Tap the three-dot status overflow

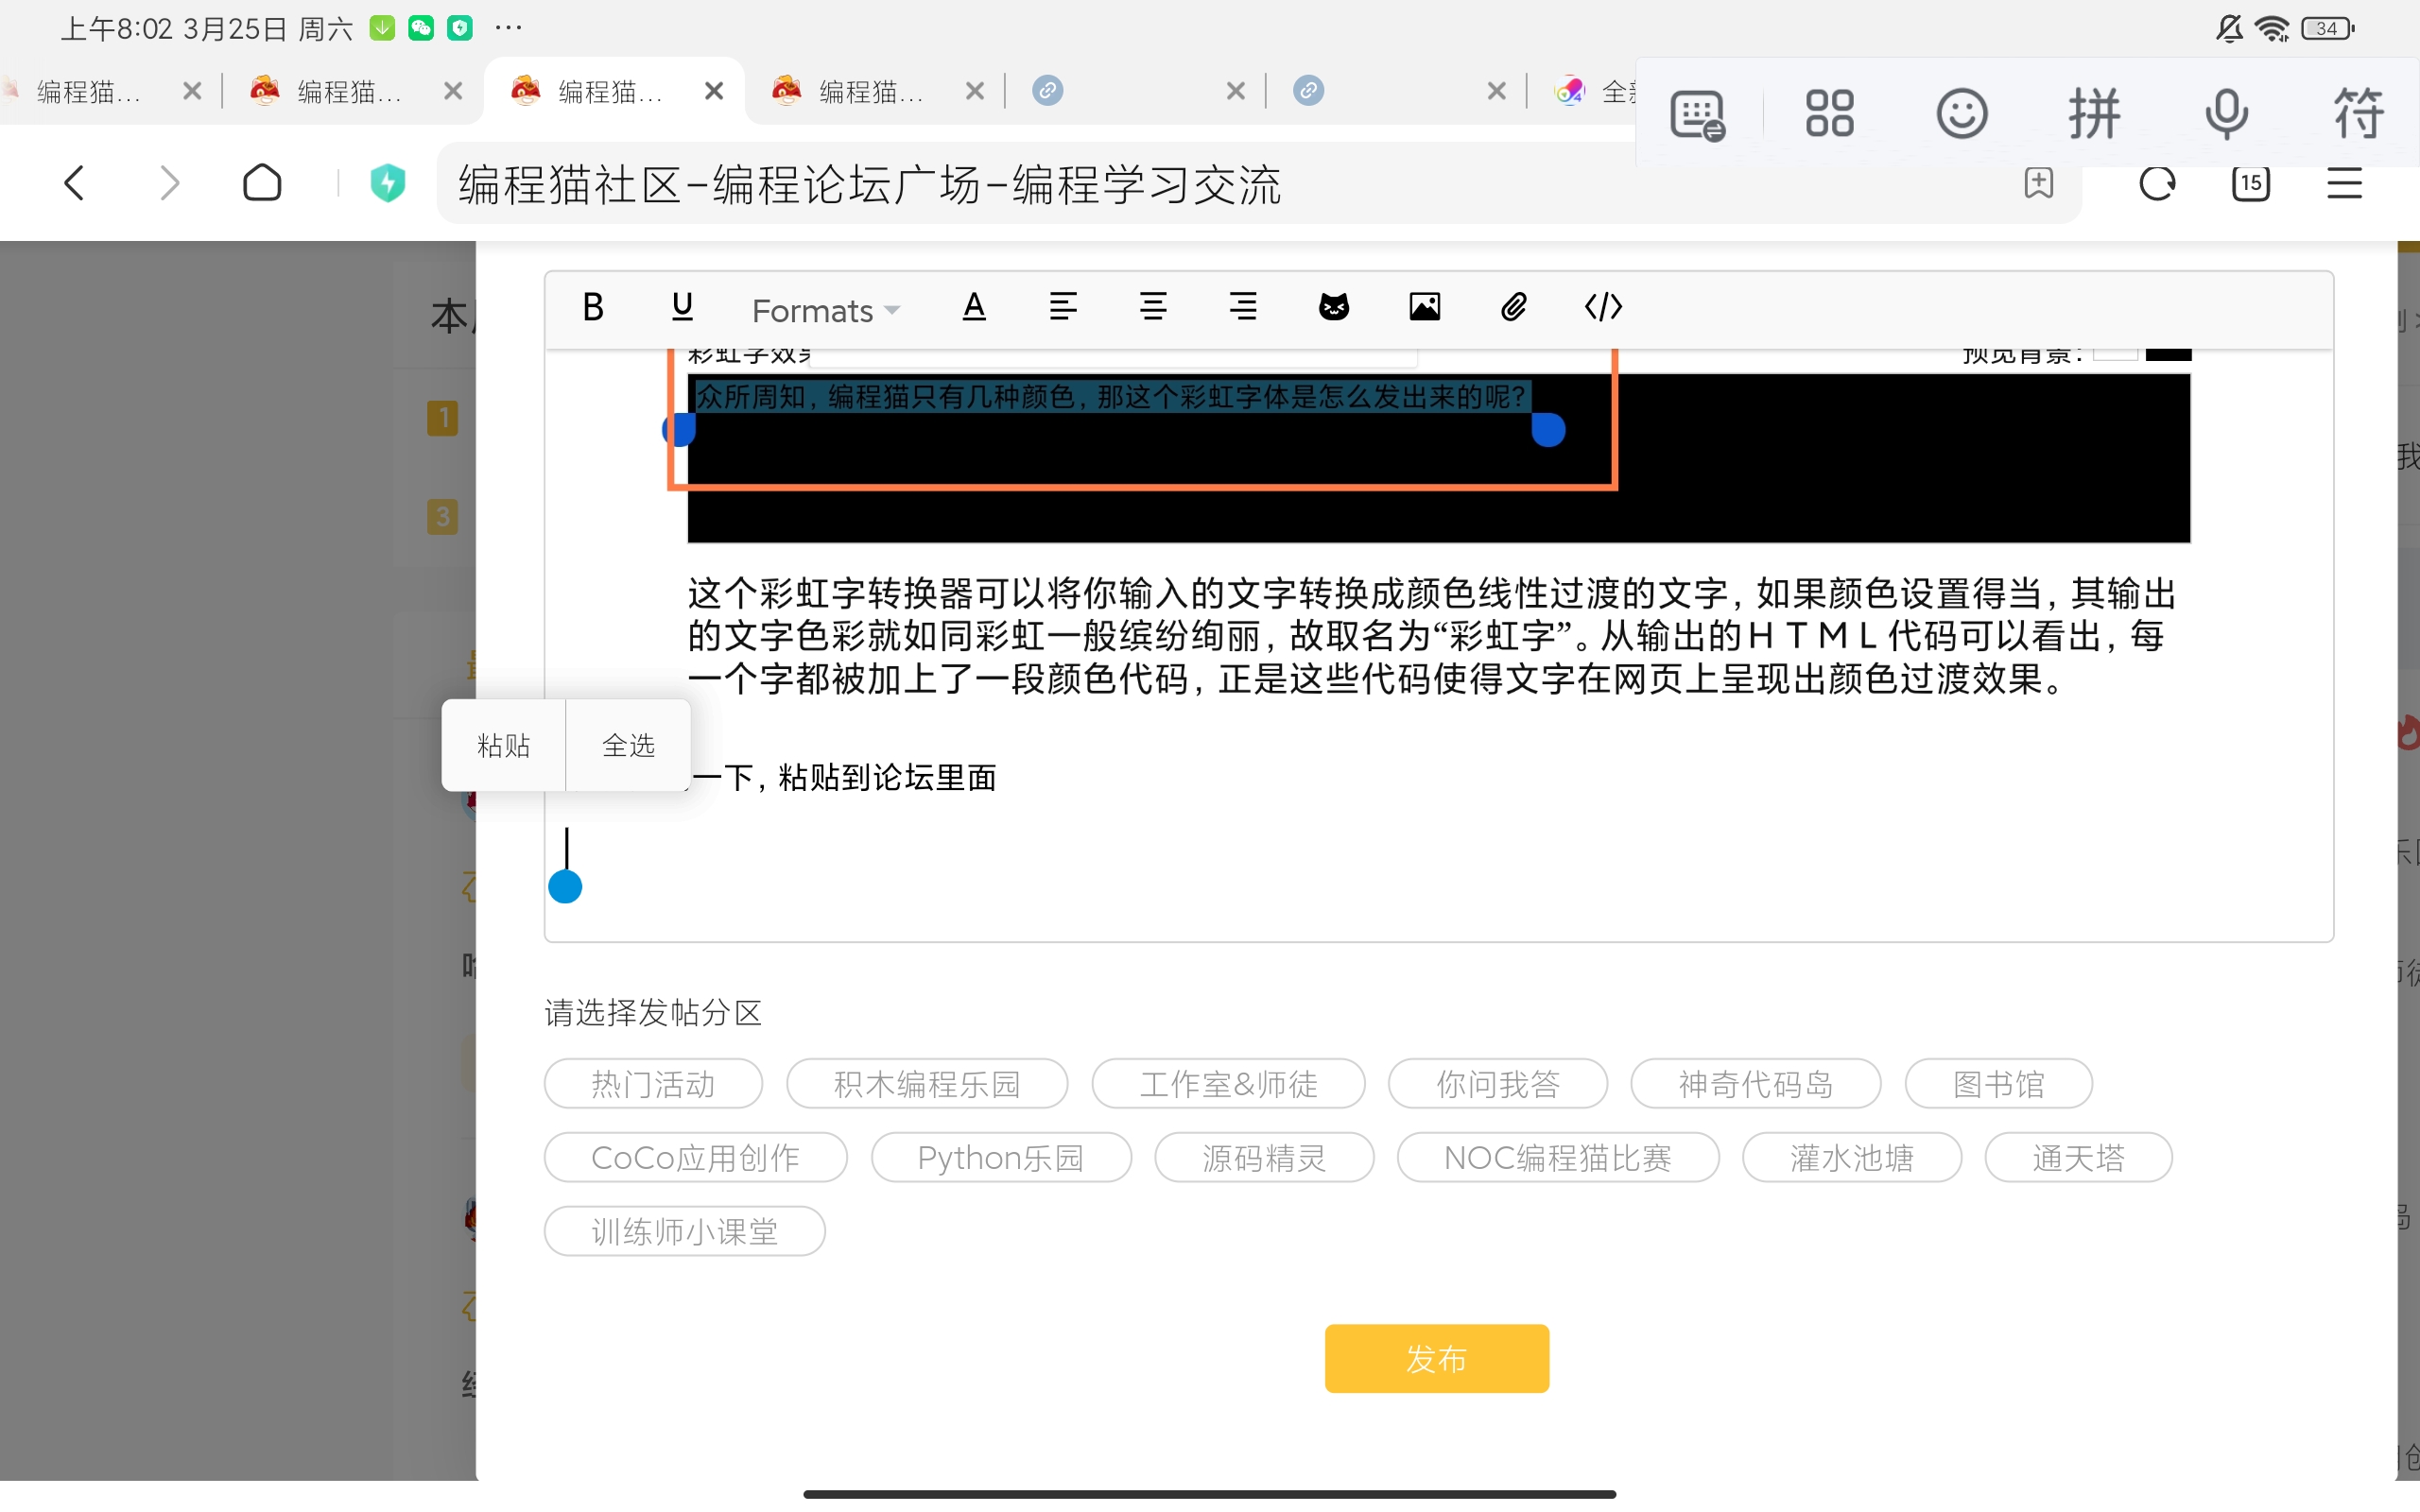508,28
